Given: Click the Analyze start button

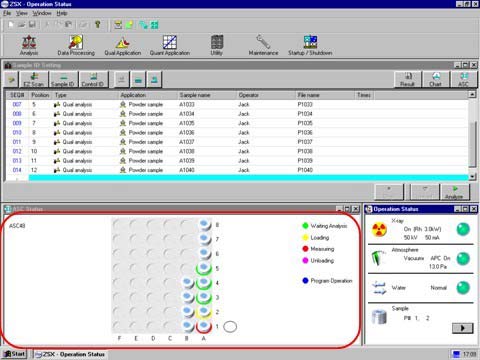Looking at the screenshot, I should tap(455, 192).
